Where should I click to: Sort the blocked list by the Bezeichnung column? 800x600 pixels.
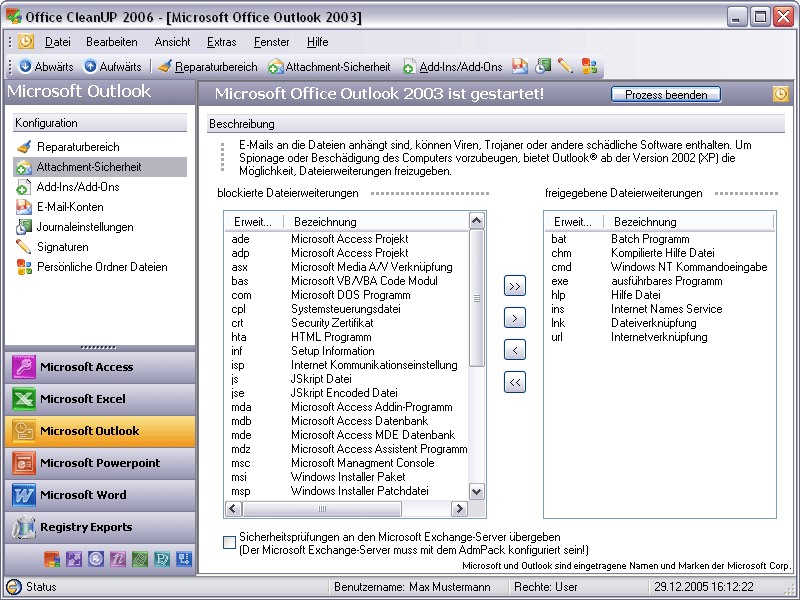376,222
